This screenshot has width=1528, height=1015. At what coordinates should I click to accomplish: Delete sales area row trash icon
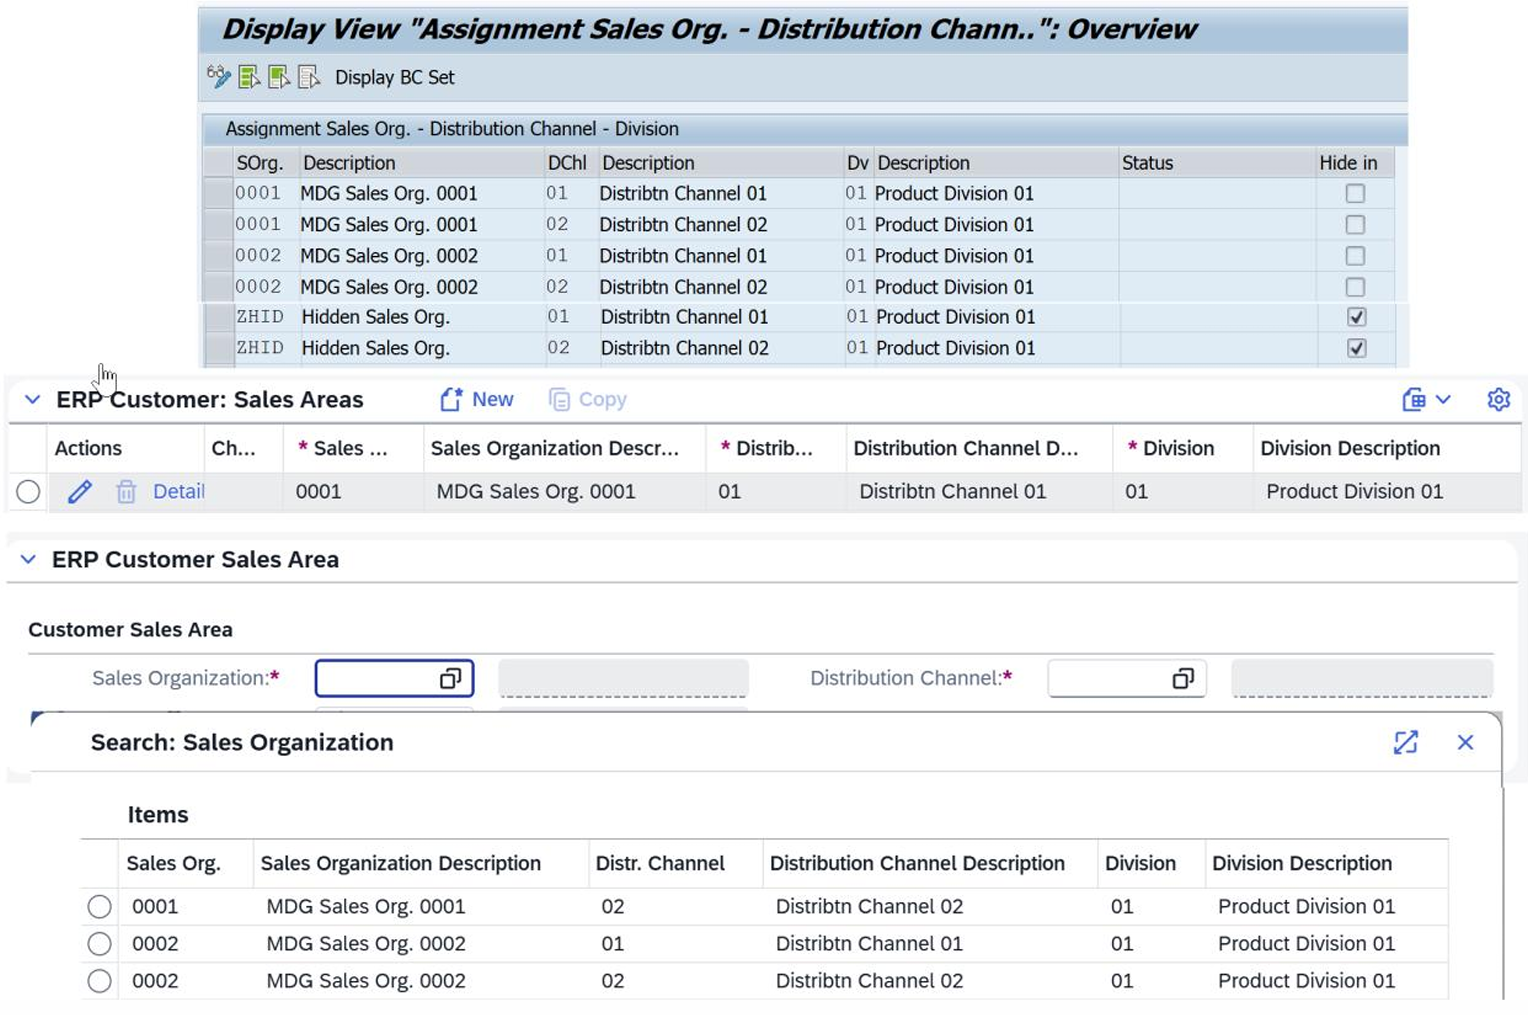pos(126,491)
